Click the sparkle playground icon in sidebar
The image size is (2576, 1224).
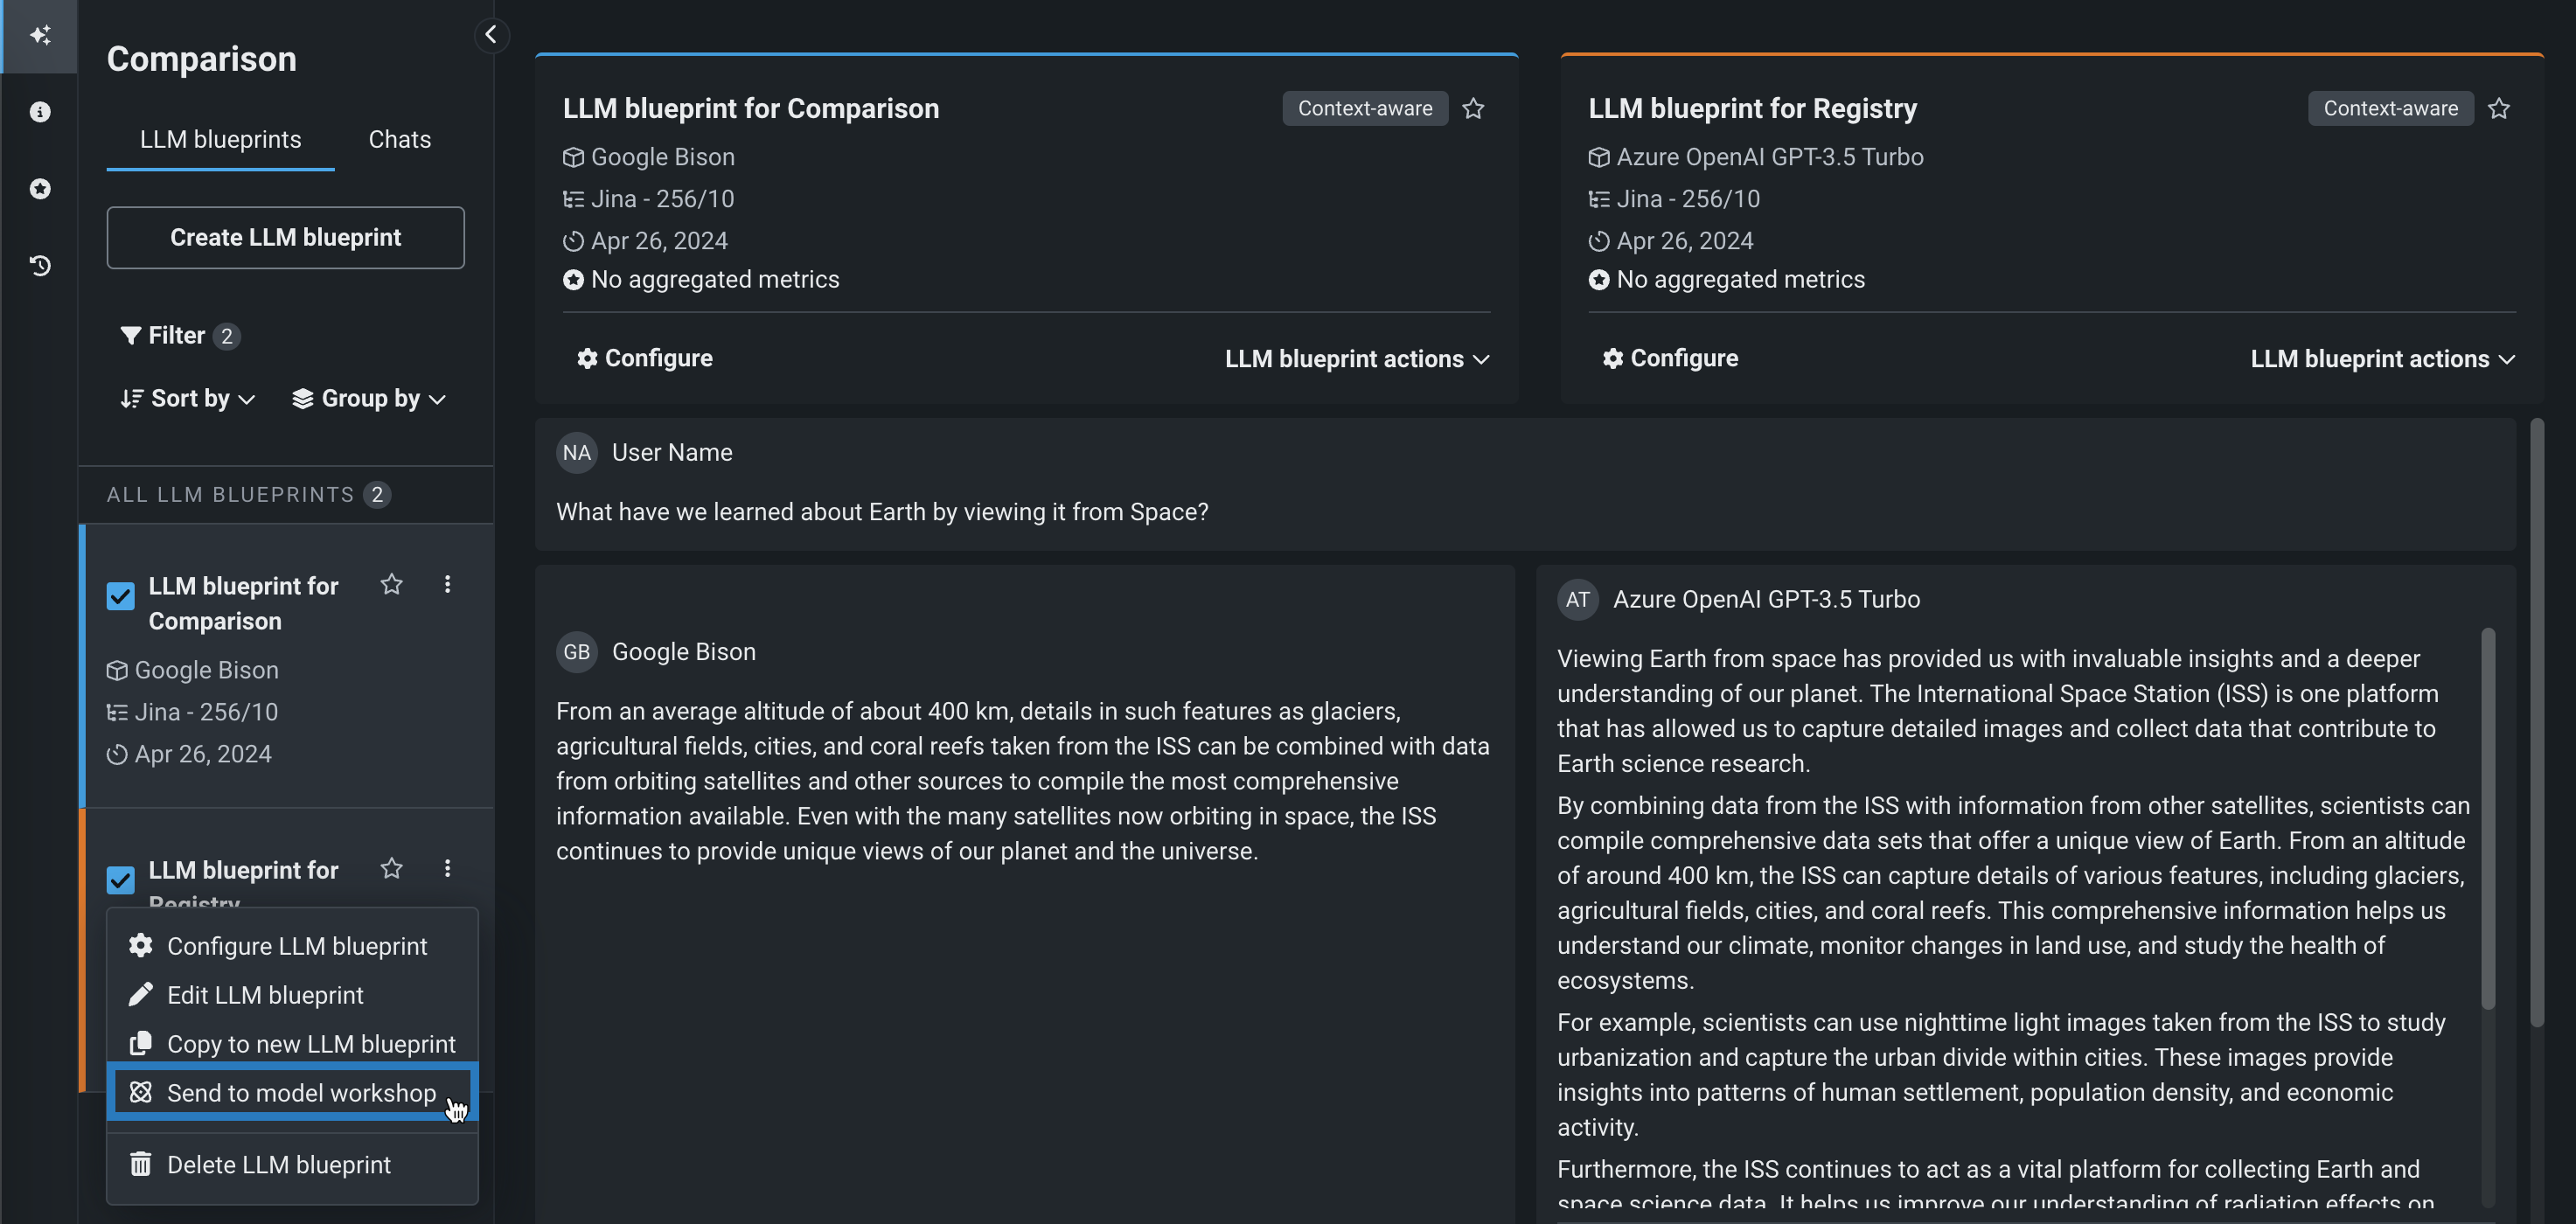coord(39,35)
